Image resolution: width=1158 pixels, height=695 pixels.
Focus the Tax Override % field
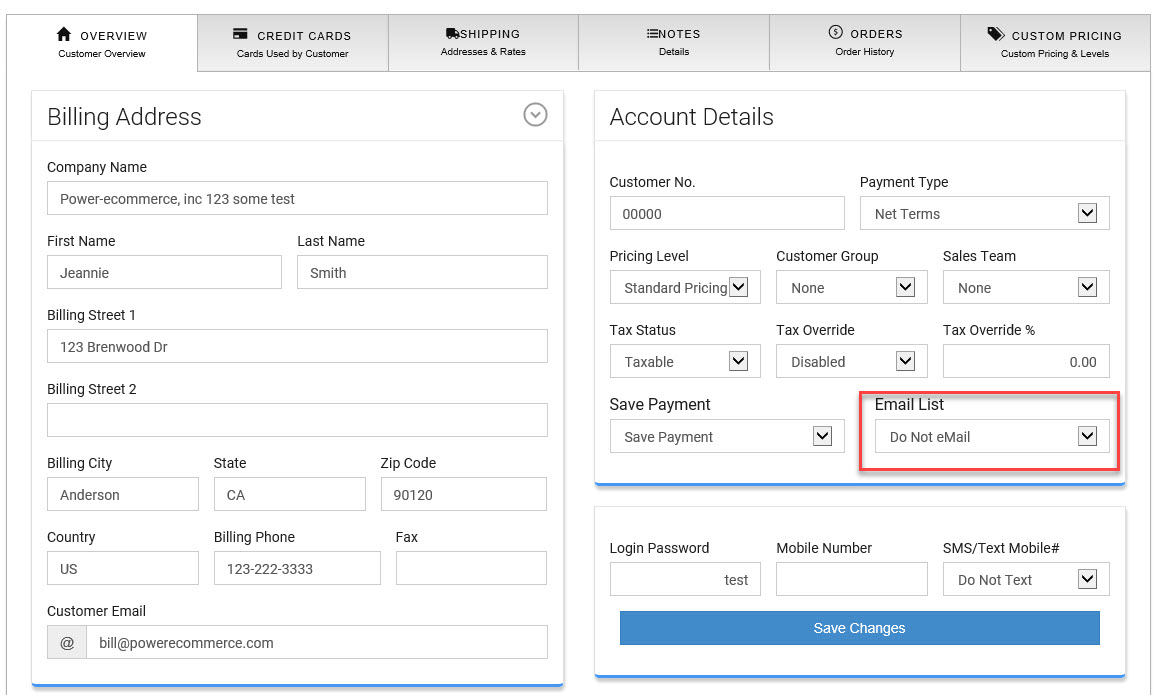(x=1025, y=362)
